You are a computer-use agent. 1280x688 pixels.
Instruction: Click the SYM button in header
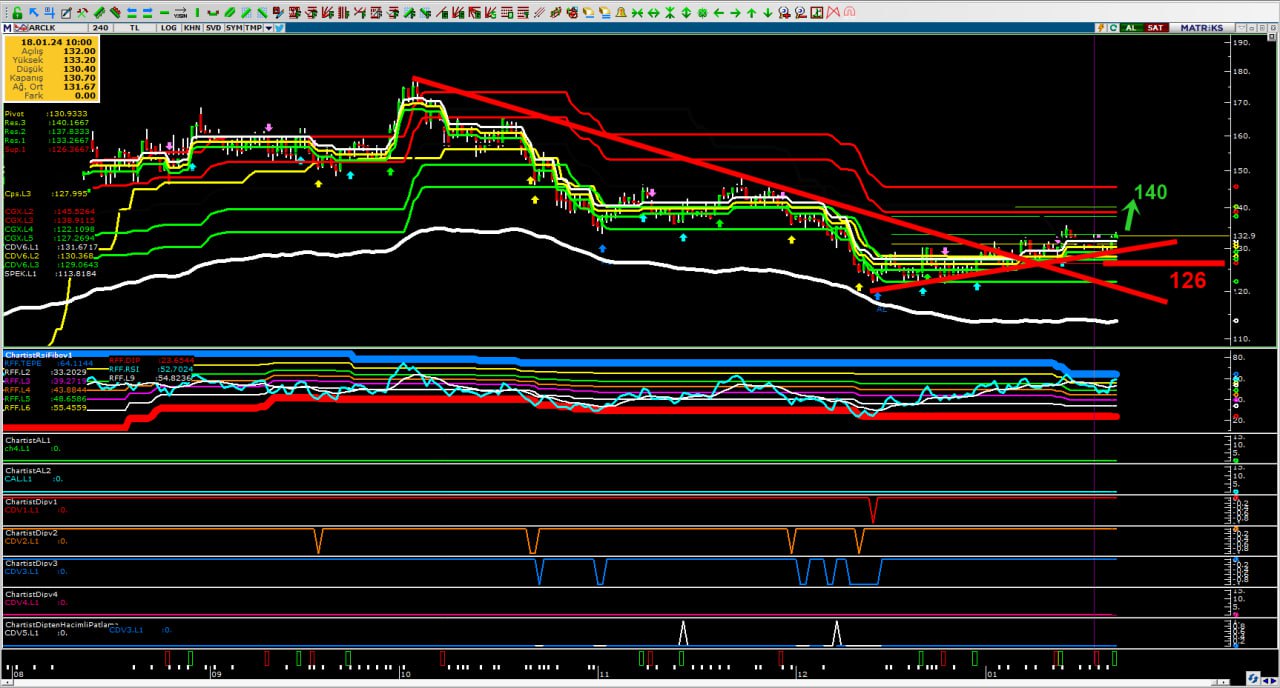point(234,28)
